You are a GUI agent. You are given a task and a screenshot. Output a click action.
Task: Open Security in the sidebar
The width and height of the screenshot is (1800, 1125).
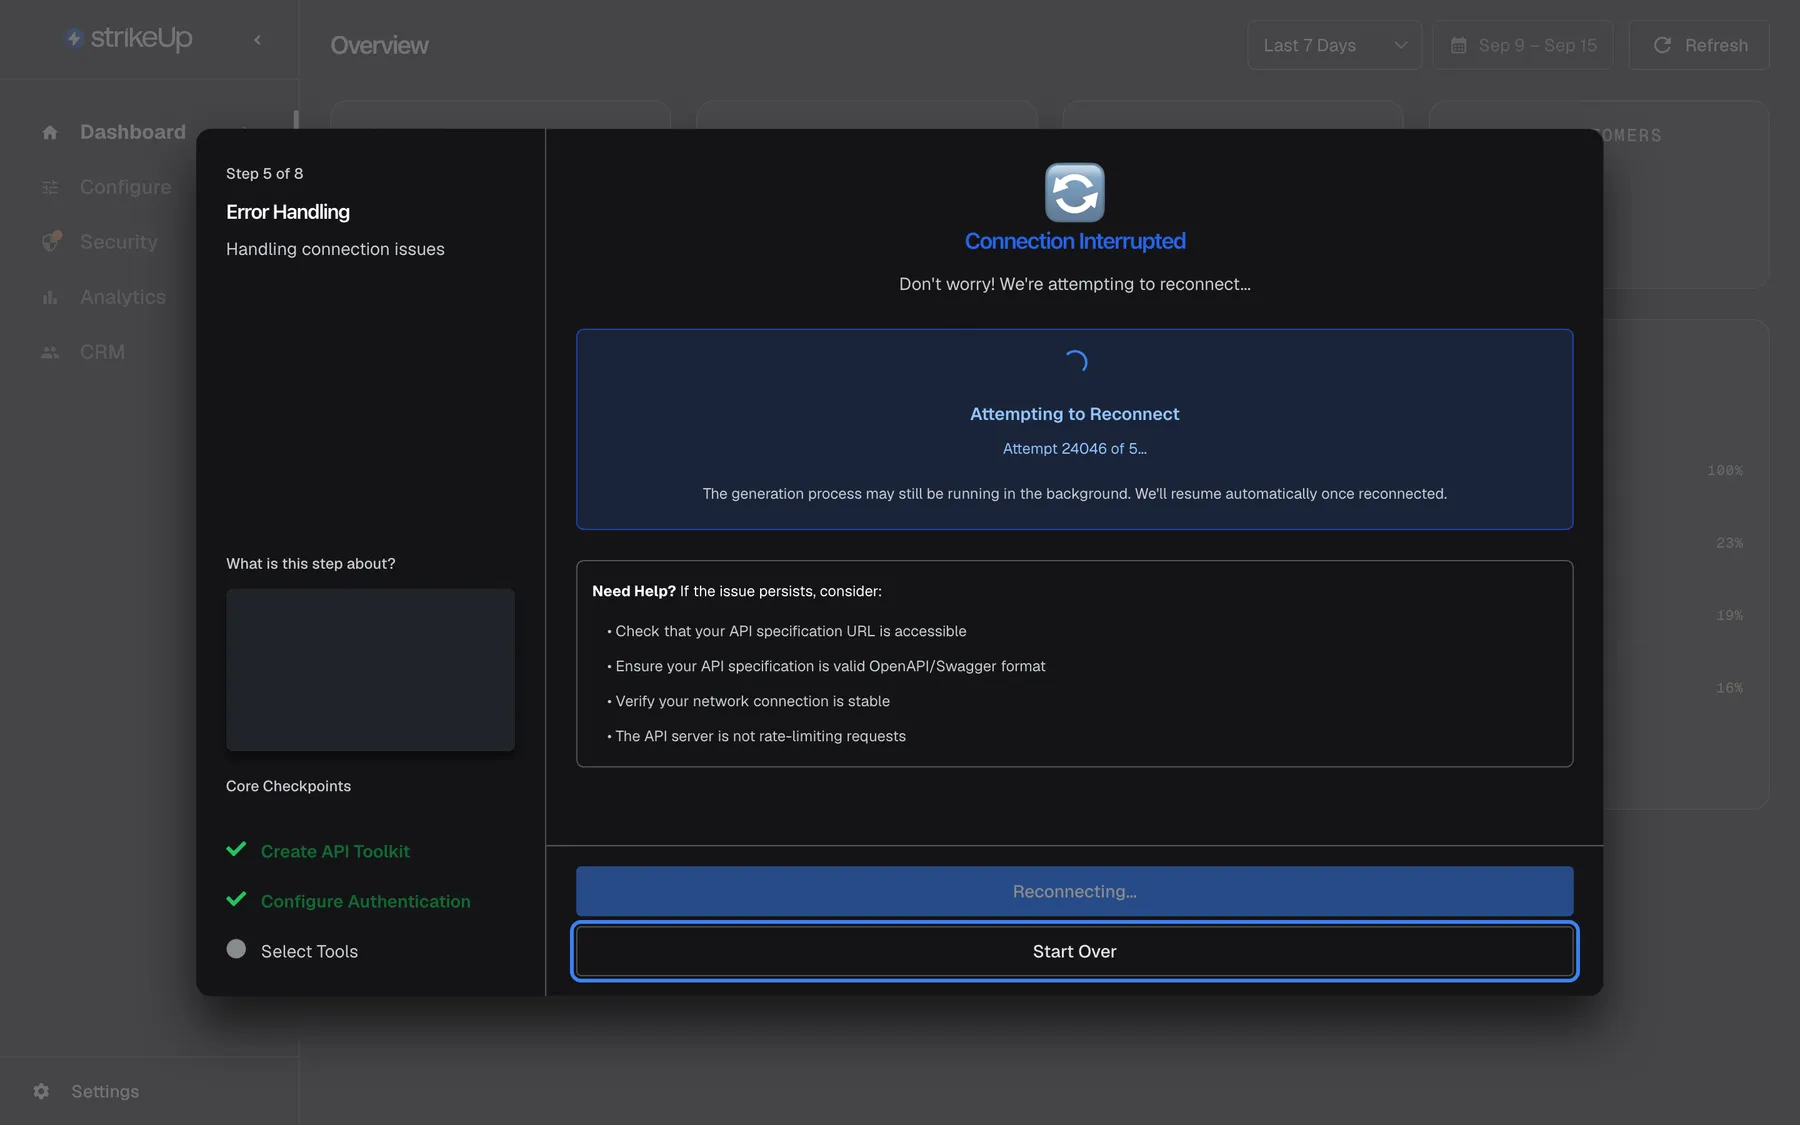(119, 242)
